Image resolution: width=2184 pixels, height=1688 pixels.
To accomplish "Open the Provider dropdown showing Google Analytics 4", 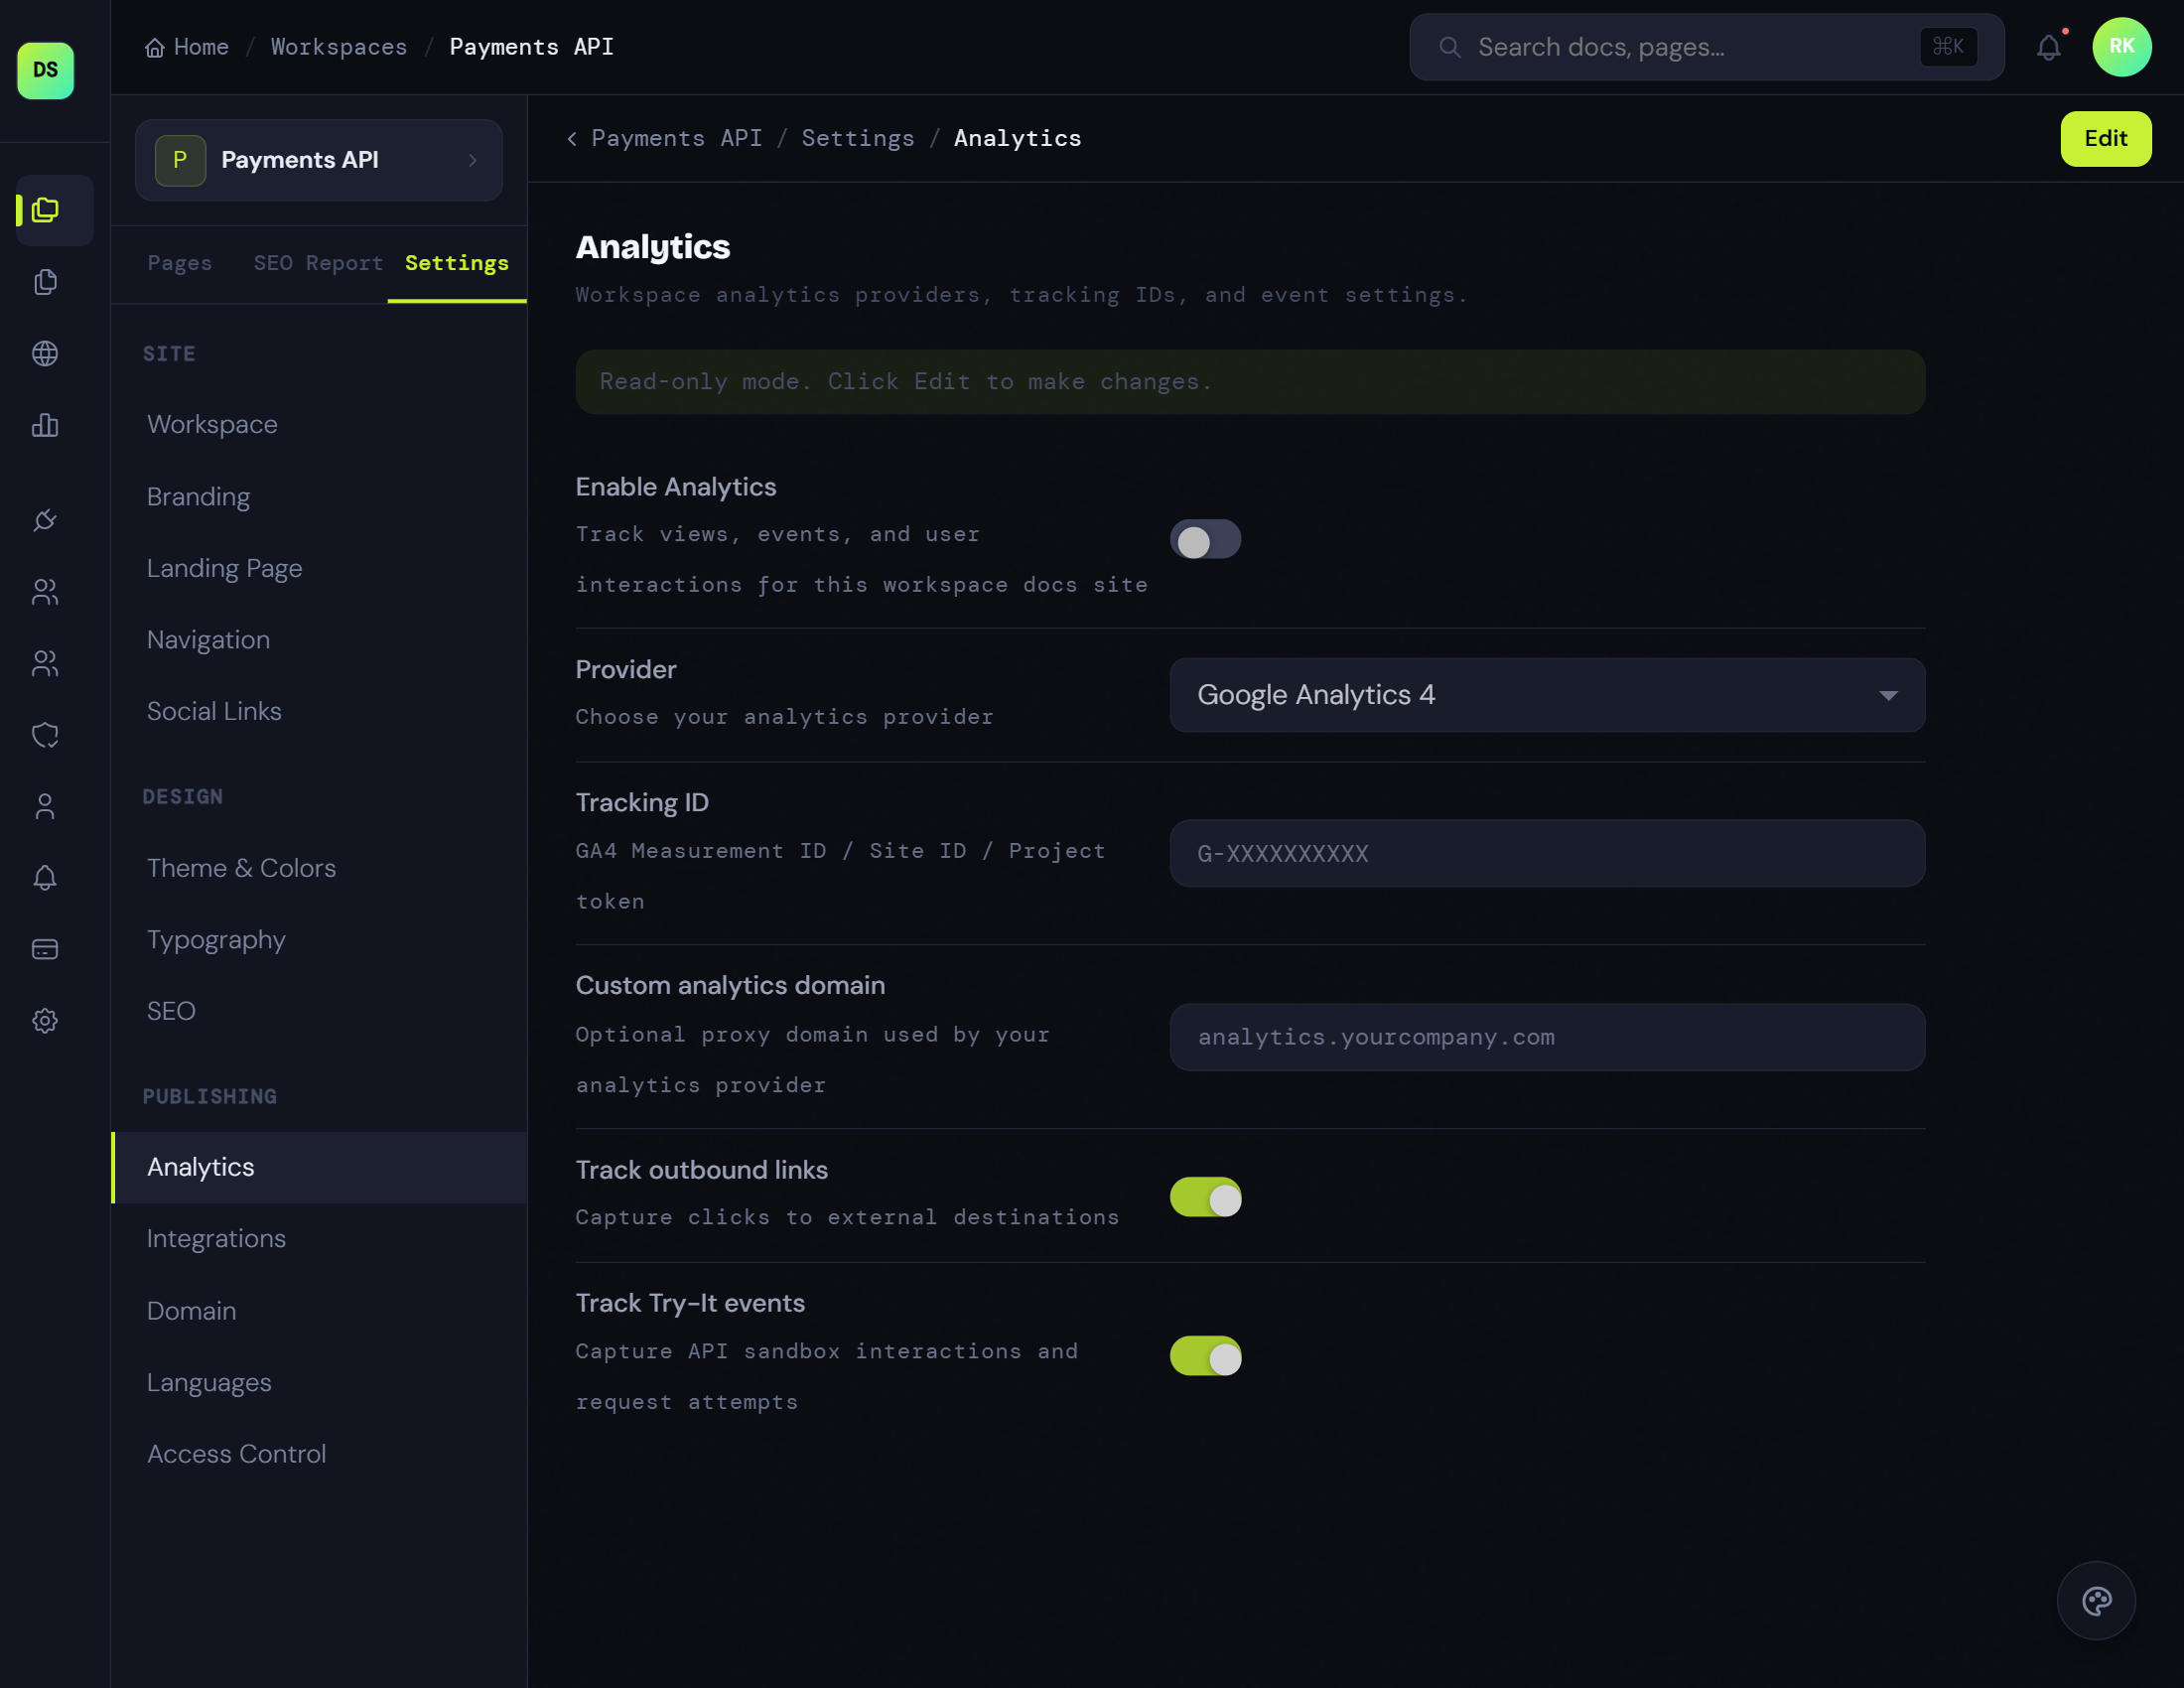I will point(1546,695).
